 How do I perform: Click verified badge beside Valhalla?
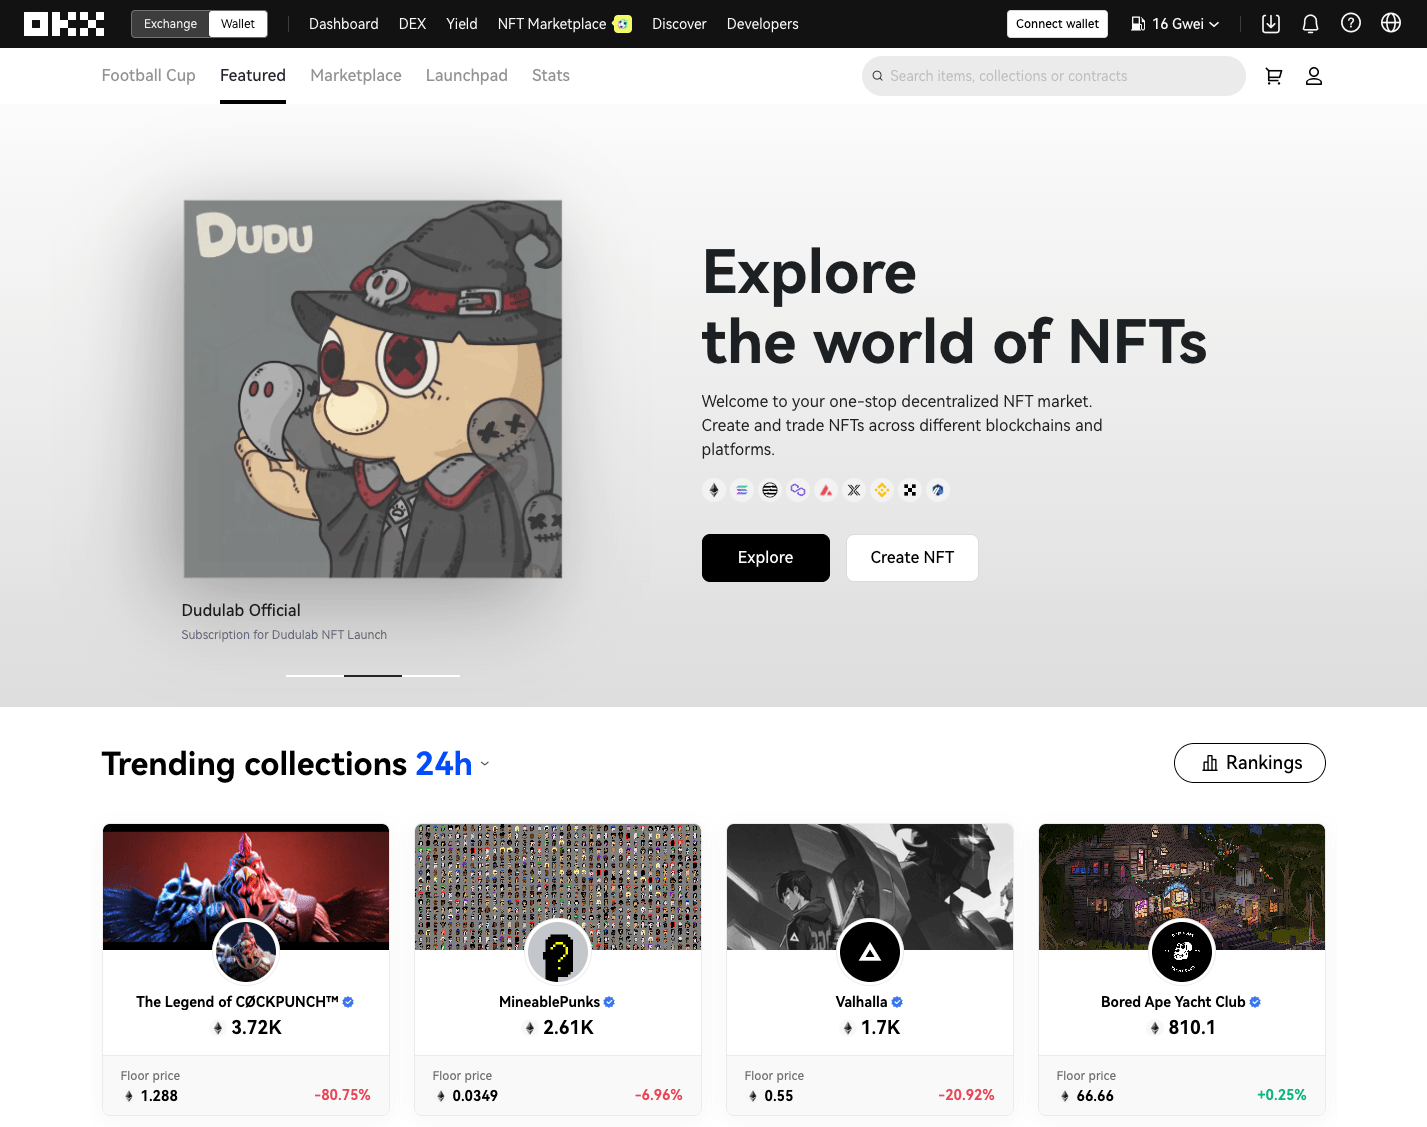897,1002
